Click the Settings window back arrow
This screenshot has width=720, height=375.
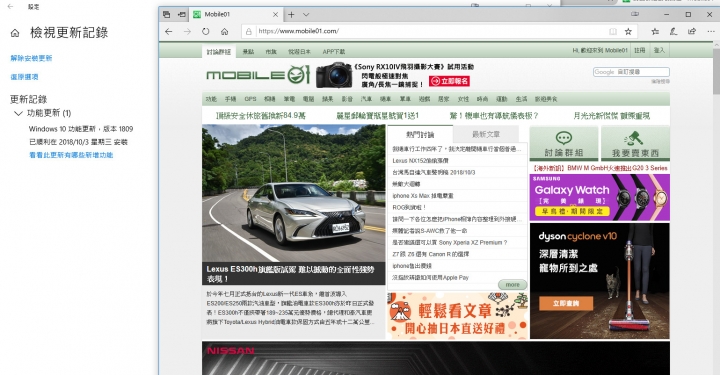coord(10,7)
